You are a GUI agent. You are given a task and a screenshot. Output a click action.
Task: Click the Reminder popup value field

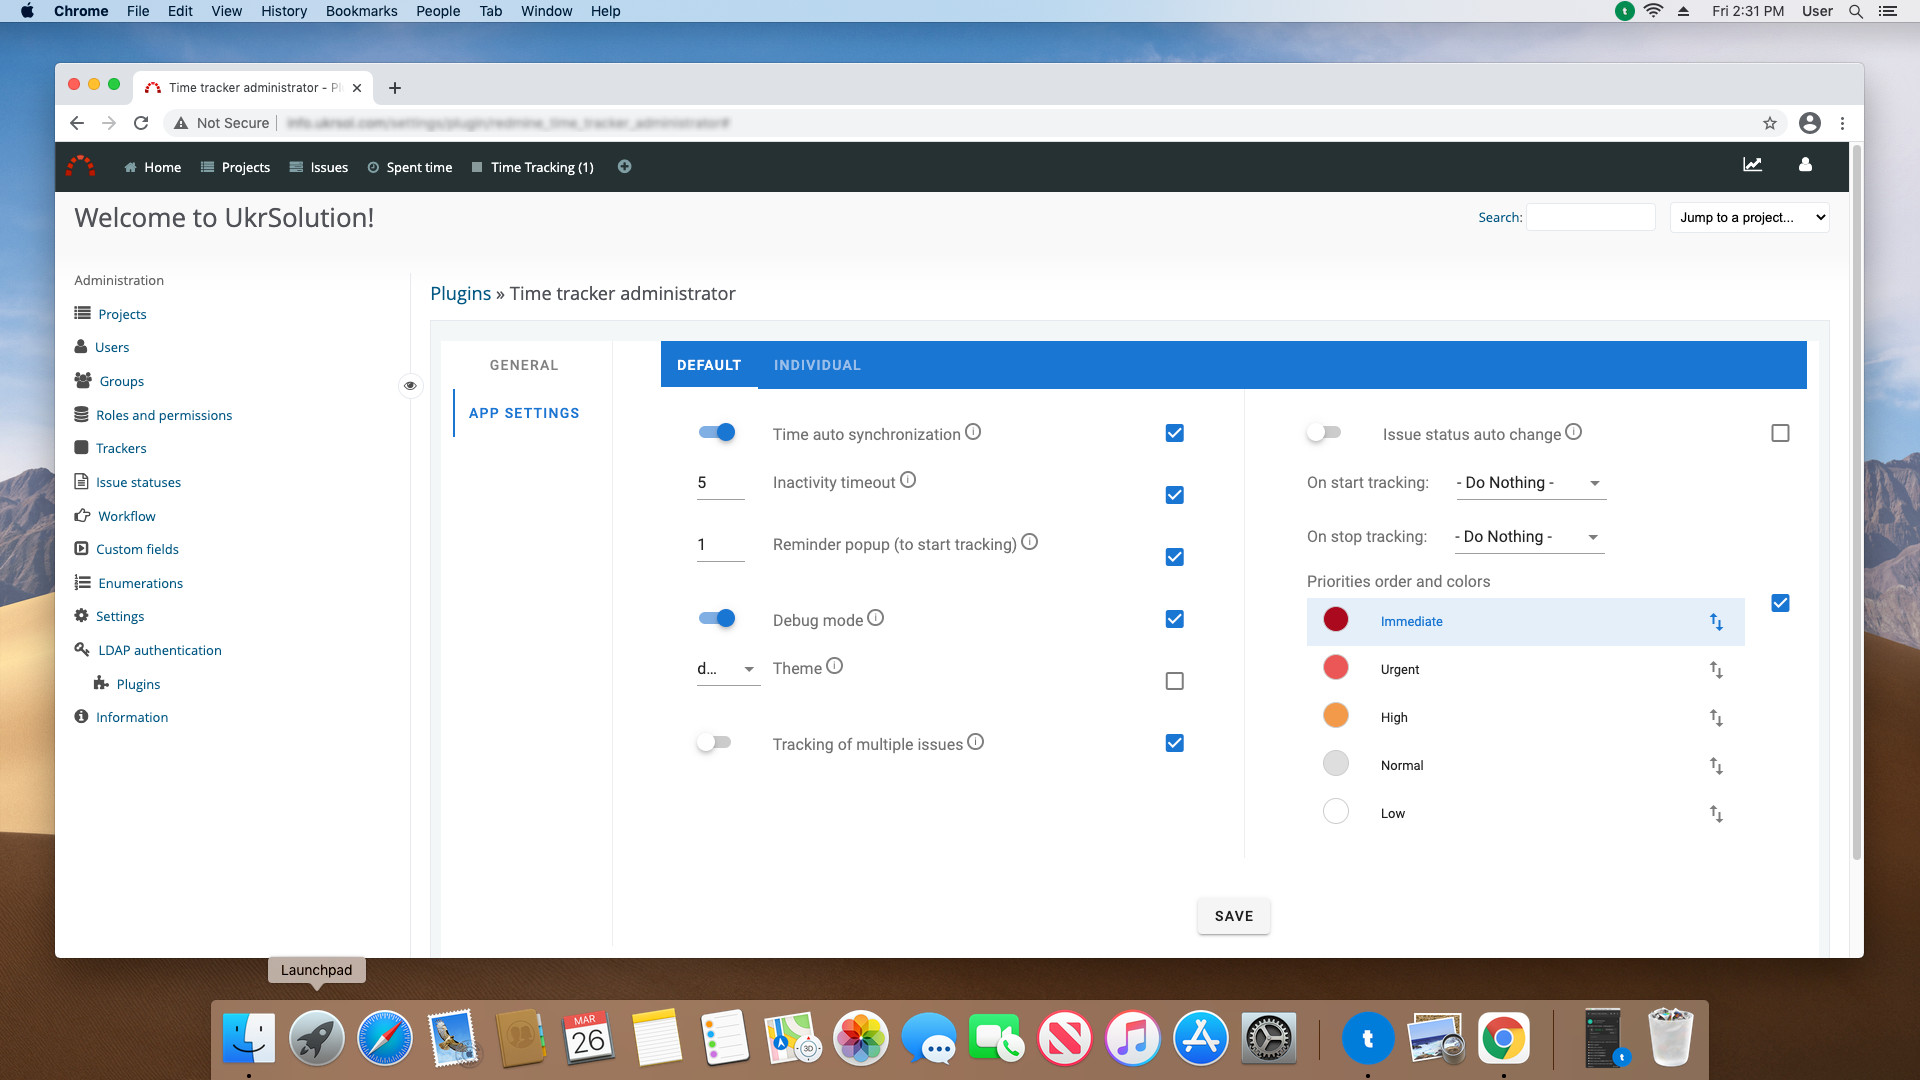click(x=720, y=545)
